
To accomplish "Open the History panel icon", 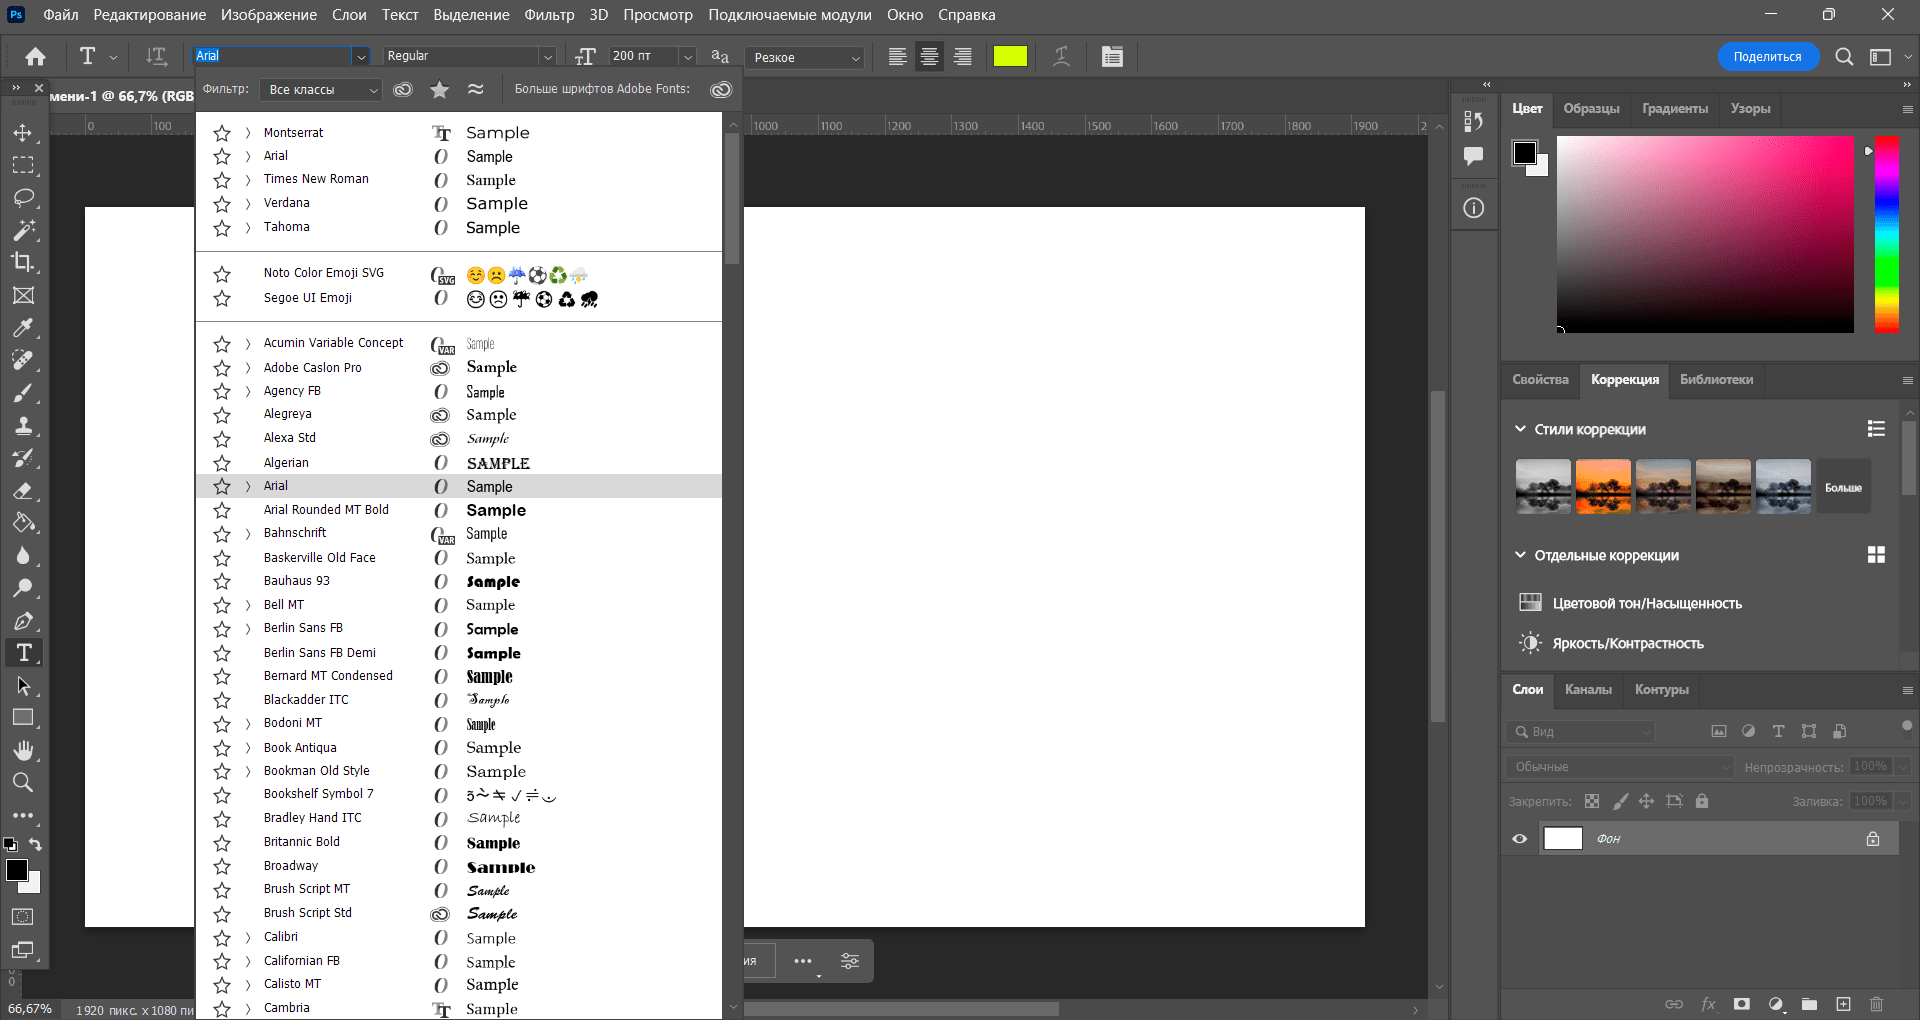I will coord(1474,121).
